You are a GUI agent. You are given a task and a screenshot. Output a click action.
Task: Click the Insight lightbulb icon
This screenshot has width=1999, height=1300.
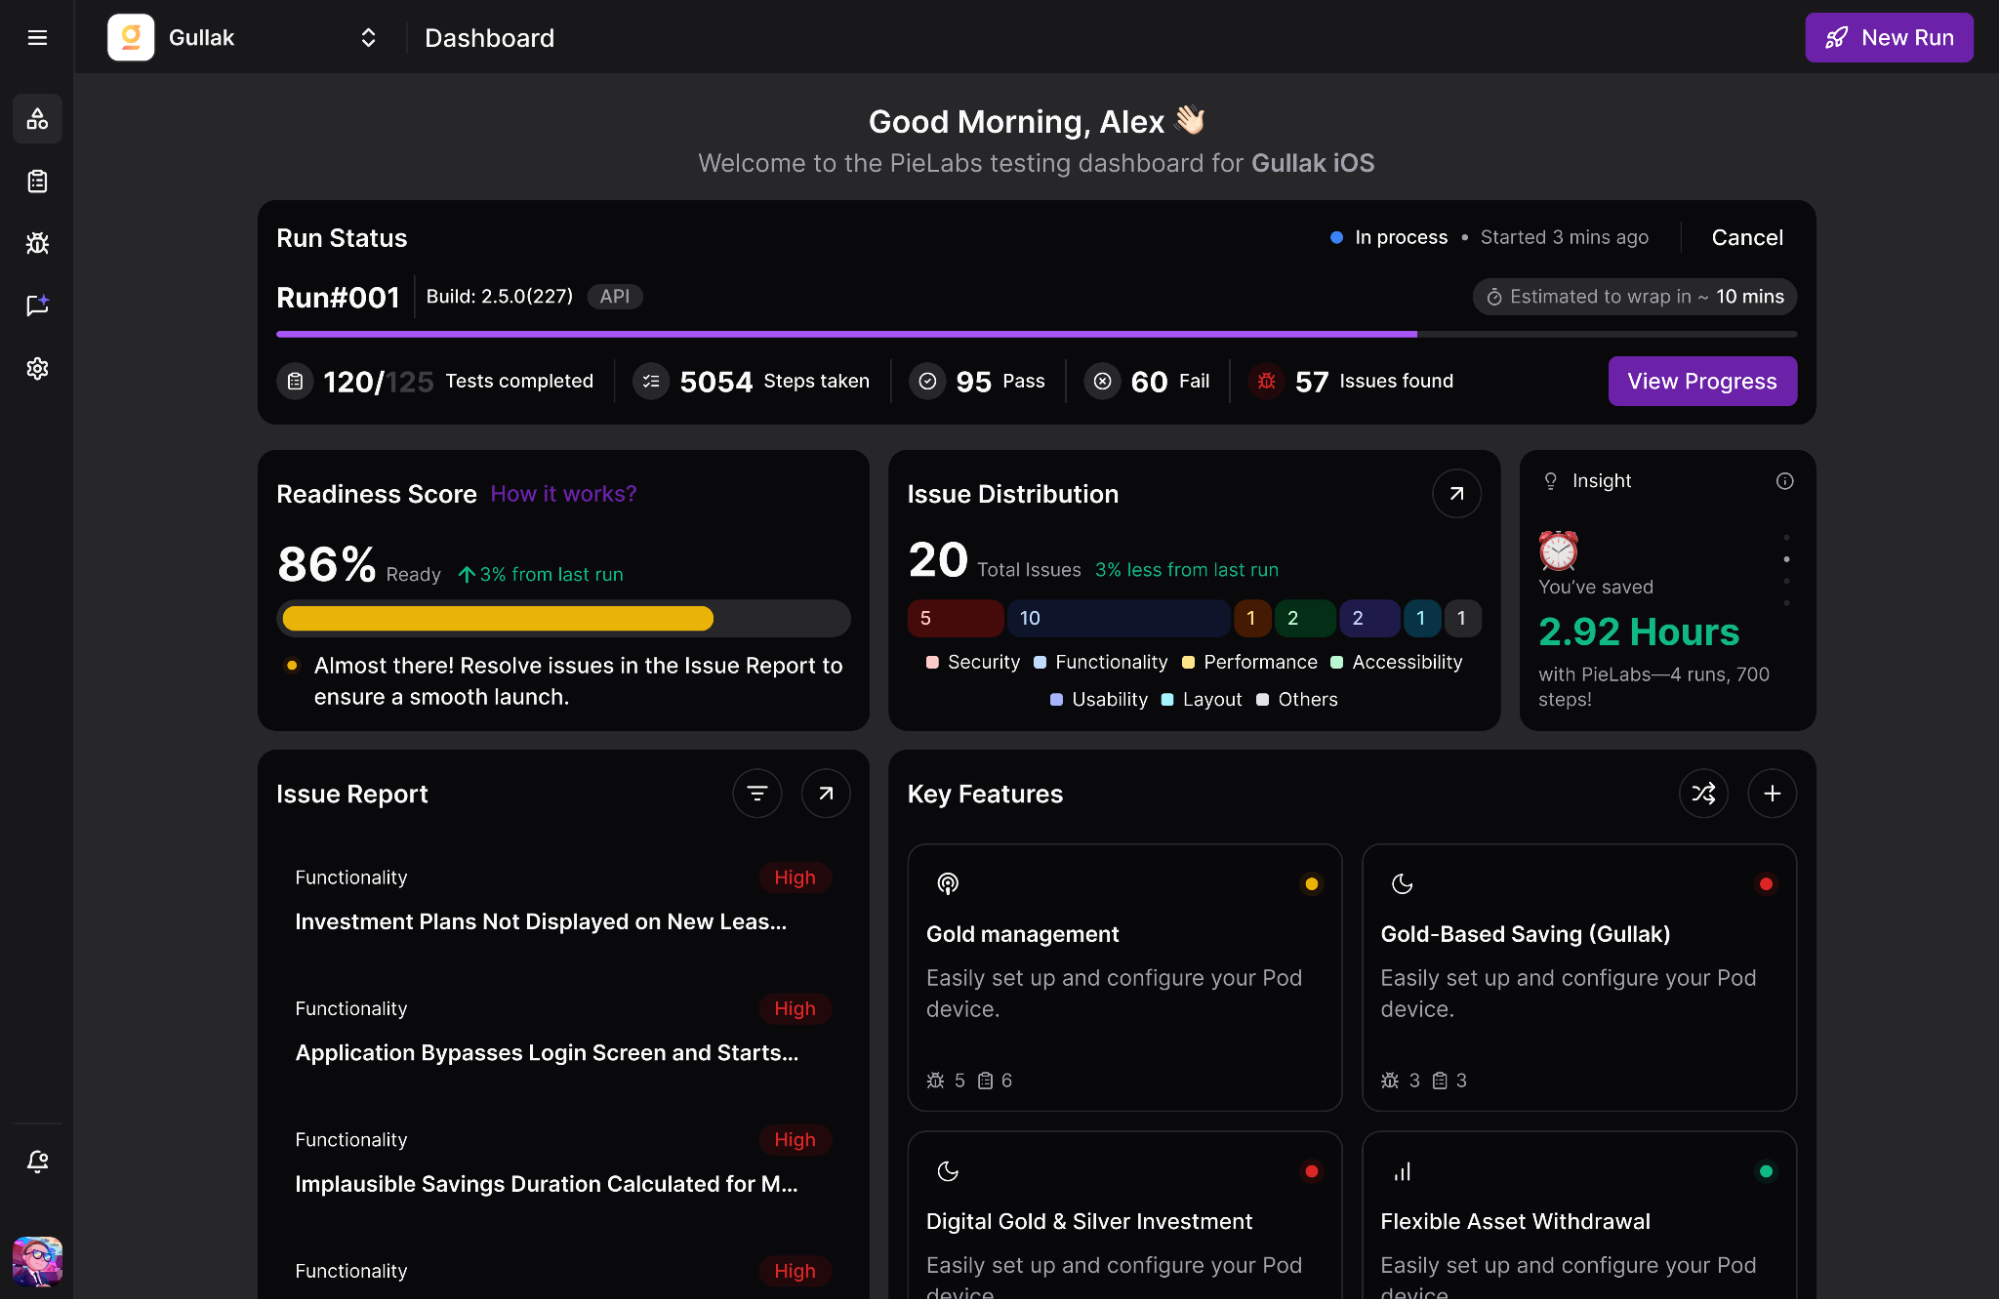tap(1550, 481)
